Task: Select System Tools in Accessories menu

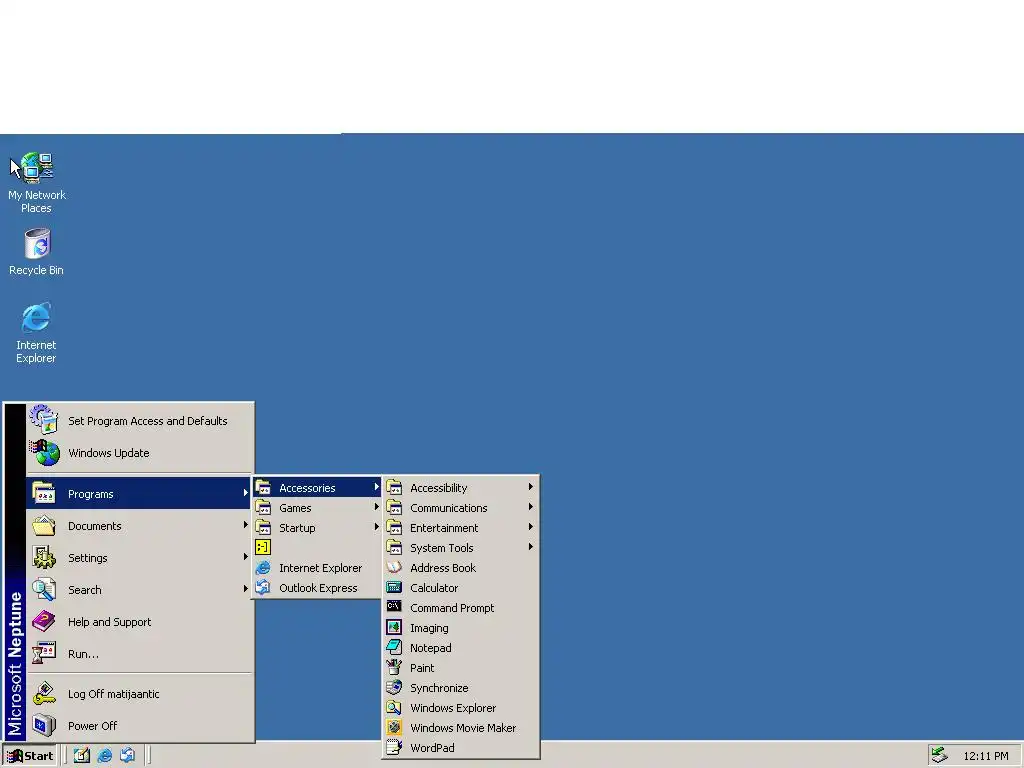Action: click(461, 547)
